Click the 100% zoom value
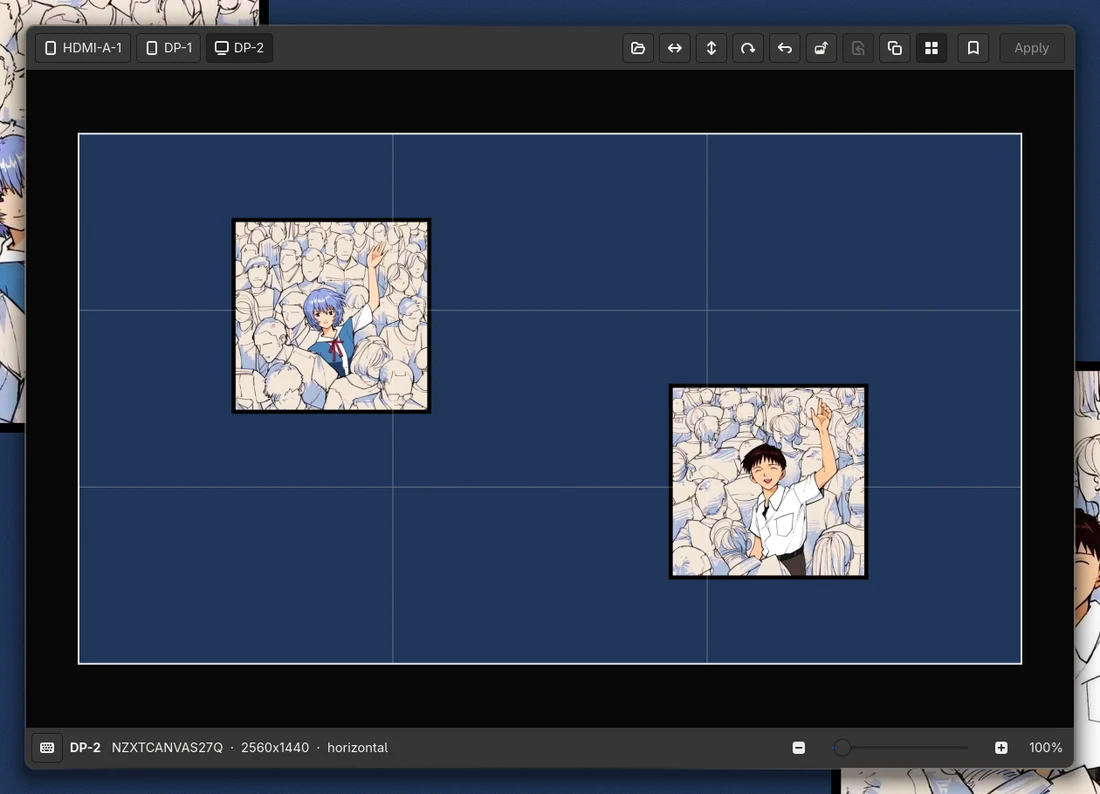Image resolution: width=1100 pixels, height=794 pixels. [x=1045, y=748]
